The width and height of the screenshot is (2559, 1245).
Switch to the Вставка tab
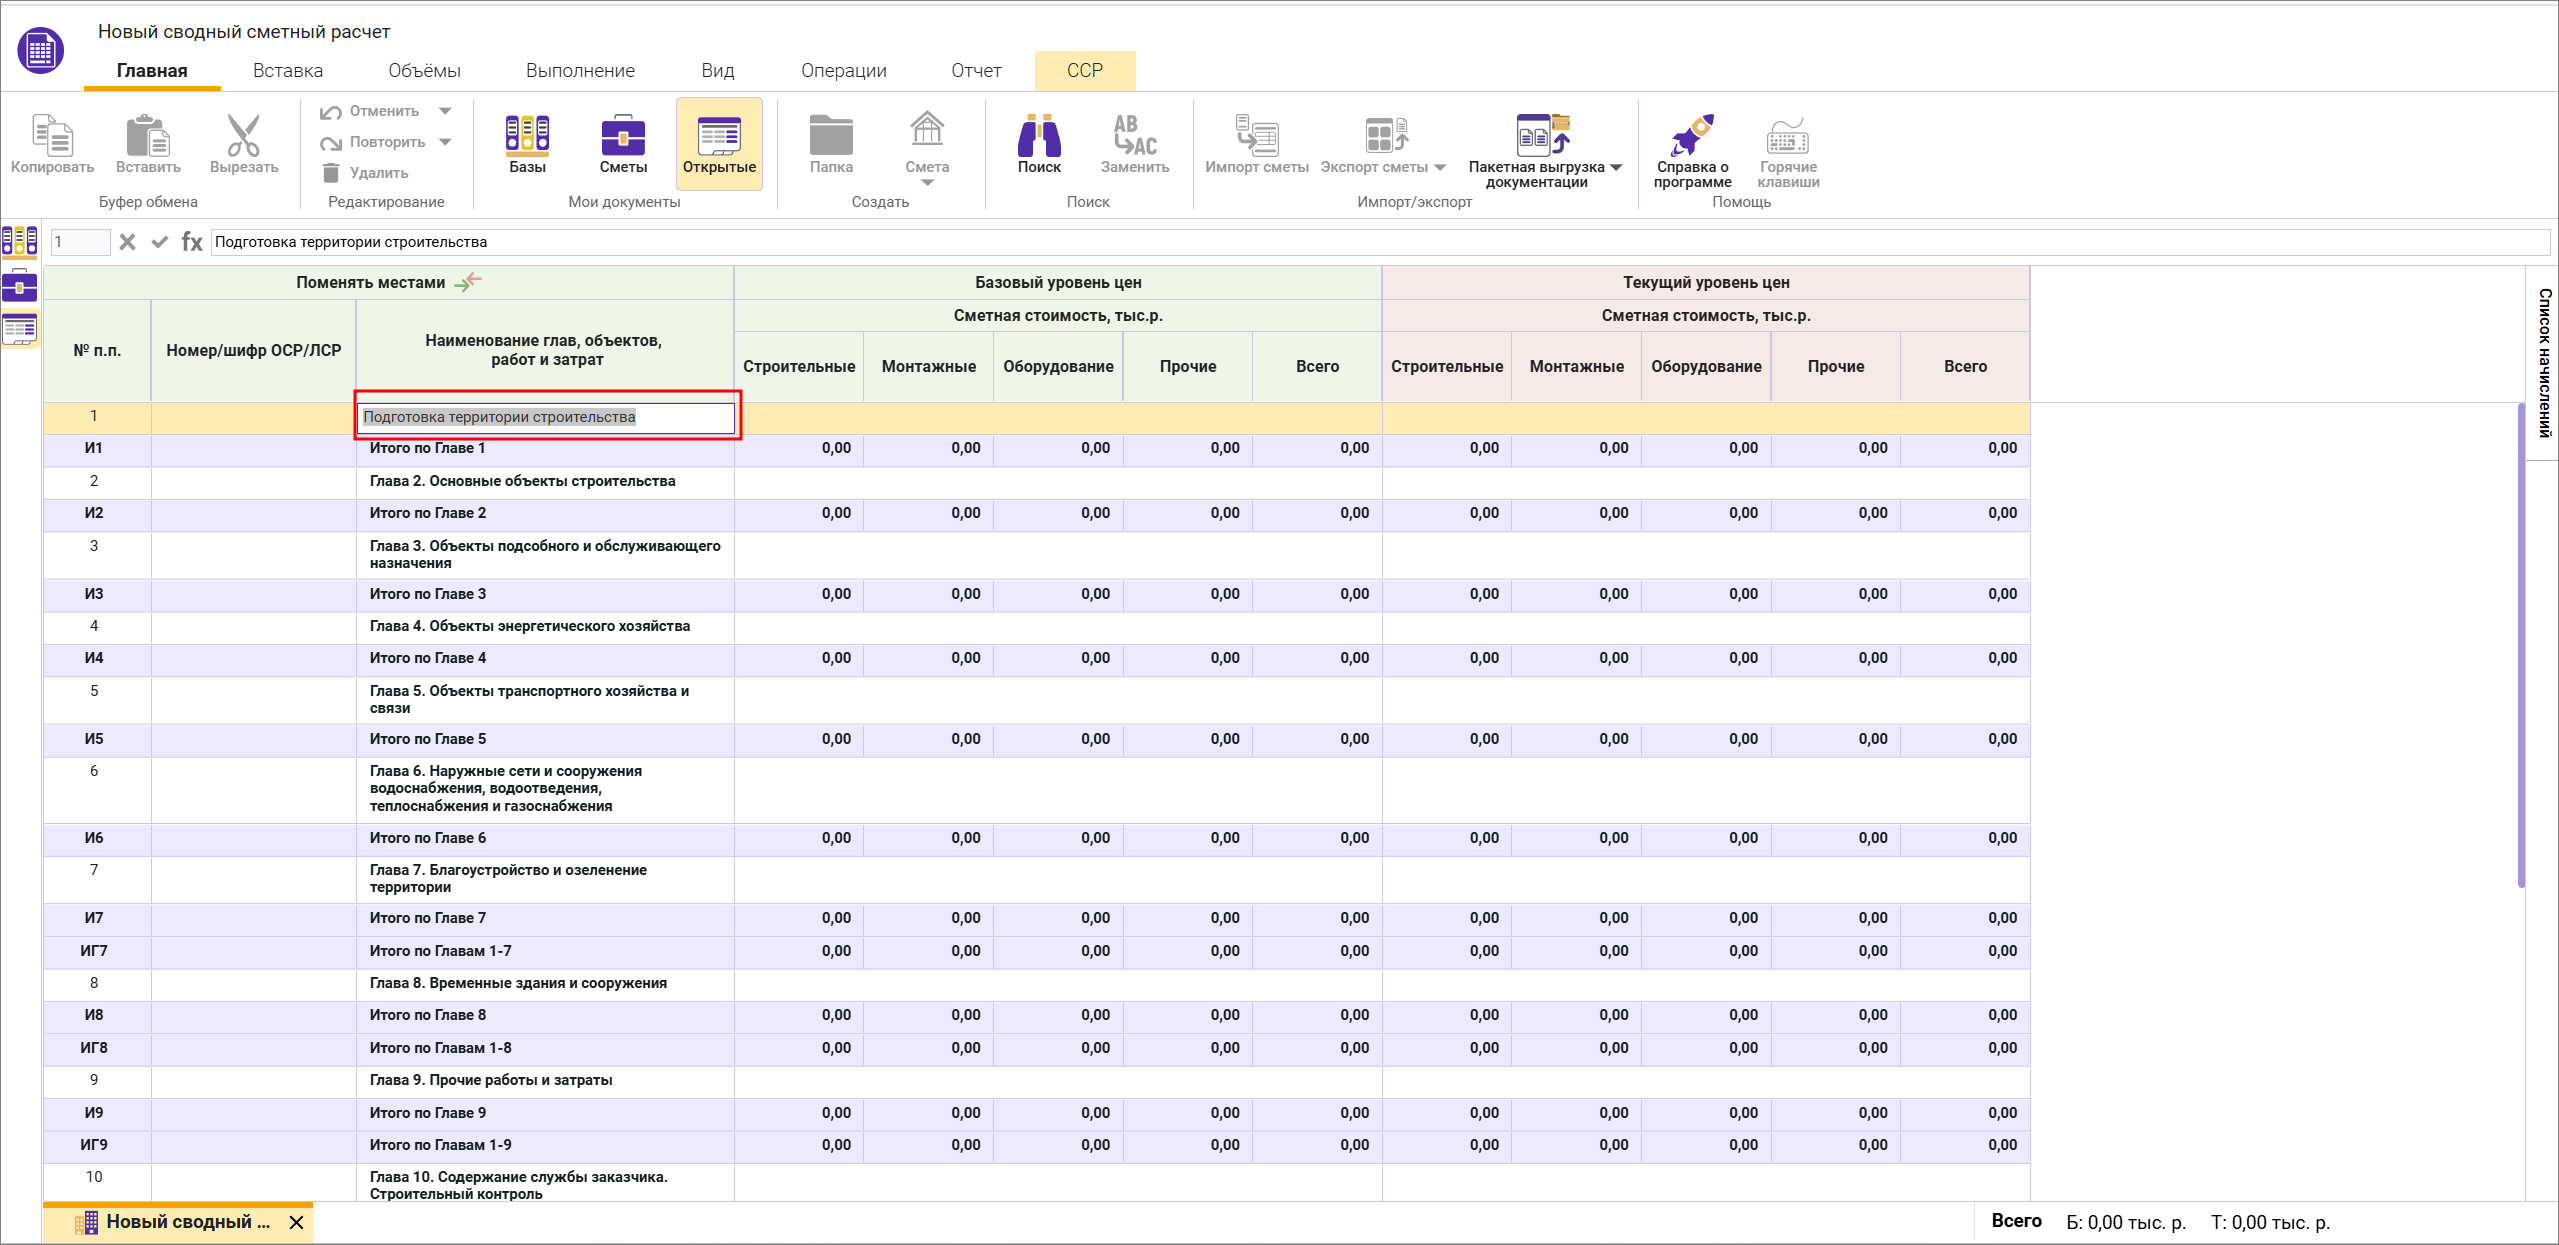coord(288,71)
